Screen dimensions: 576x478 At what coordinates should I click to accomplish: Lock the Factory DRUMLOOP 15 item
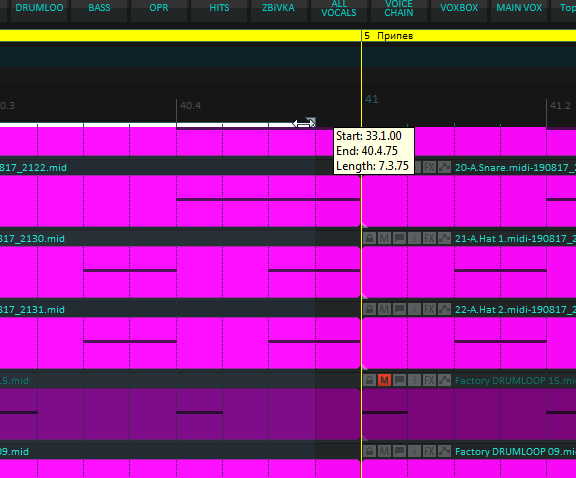click(369, 380)
